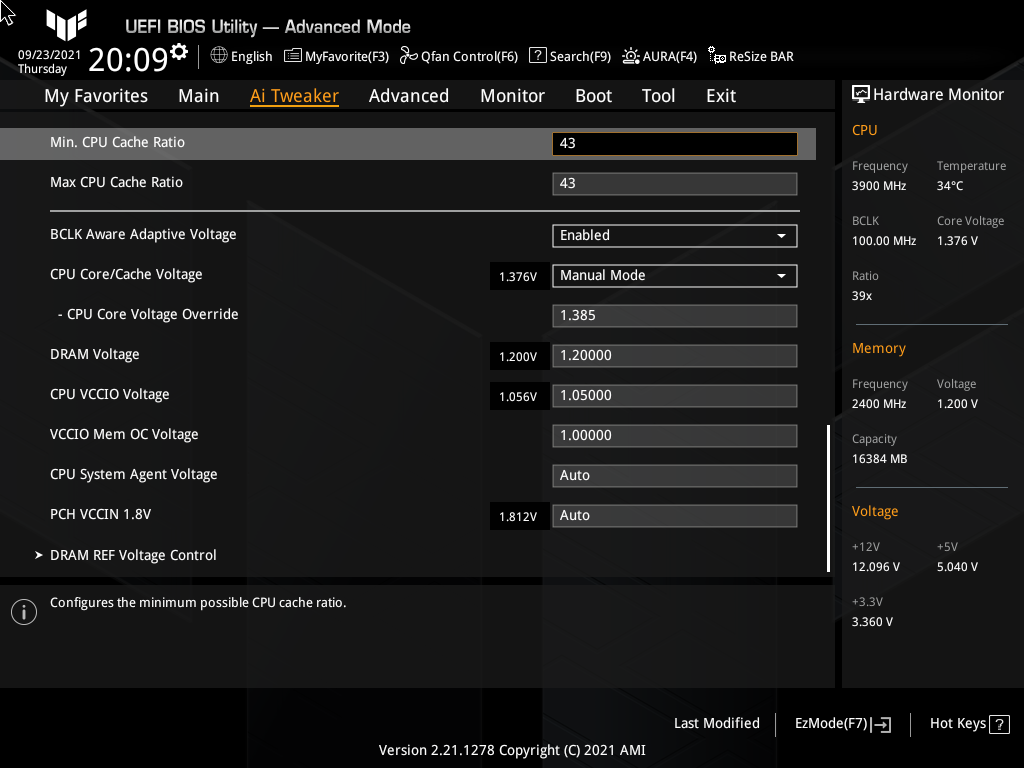Click the 3.360 V reading

click(x=872, y=622)
